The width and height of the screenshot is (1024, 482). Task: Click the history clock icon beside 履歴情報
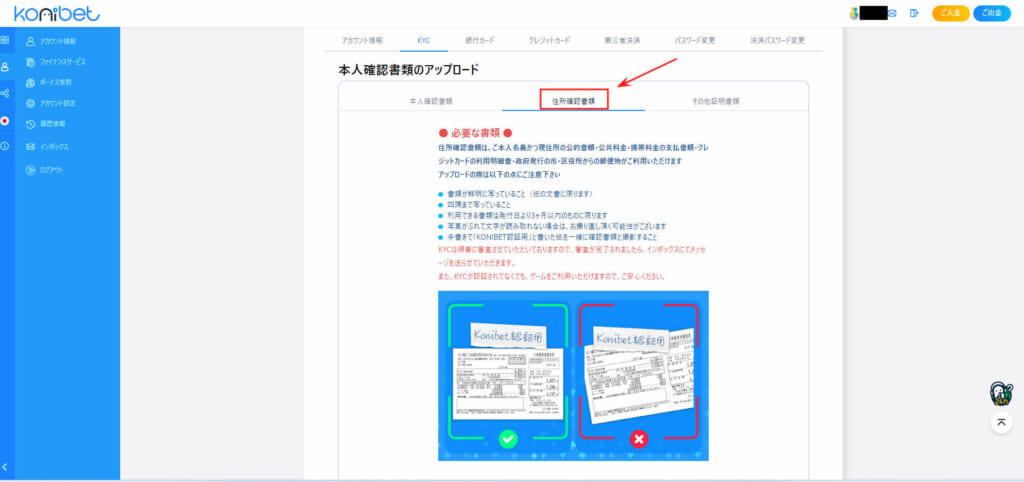point(30,124)
